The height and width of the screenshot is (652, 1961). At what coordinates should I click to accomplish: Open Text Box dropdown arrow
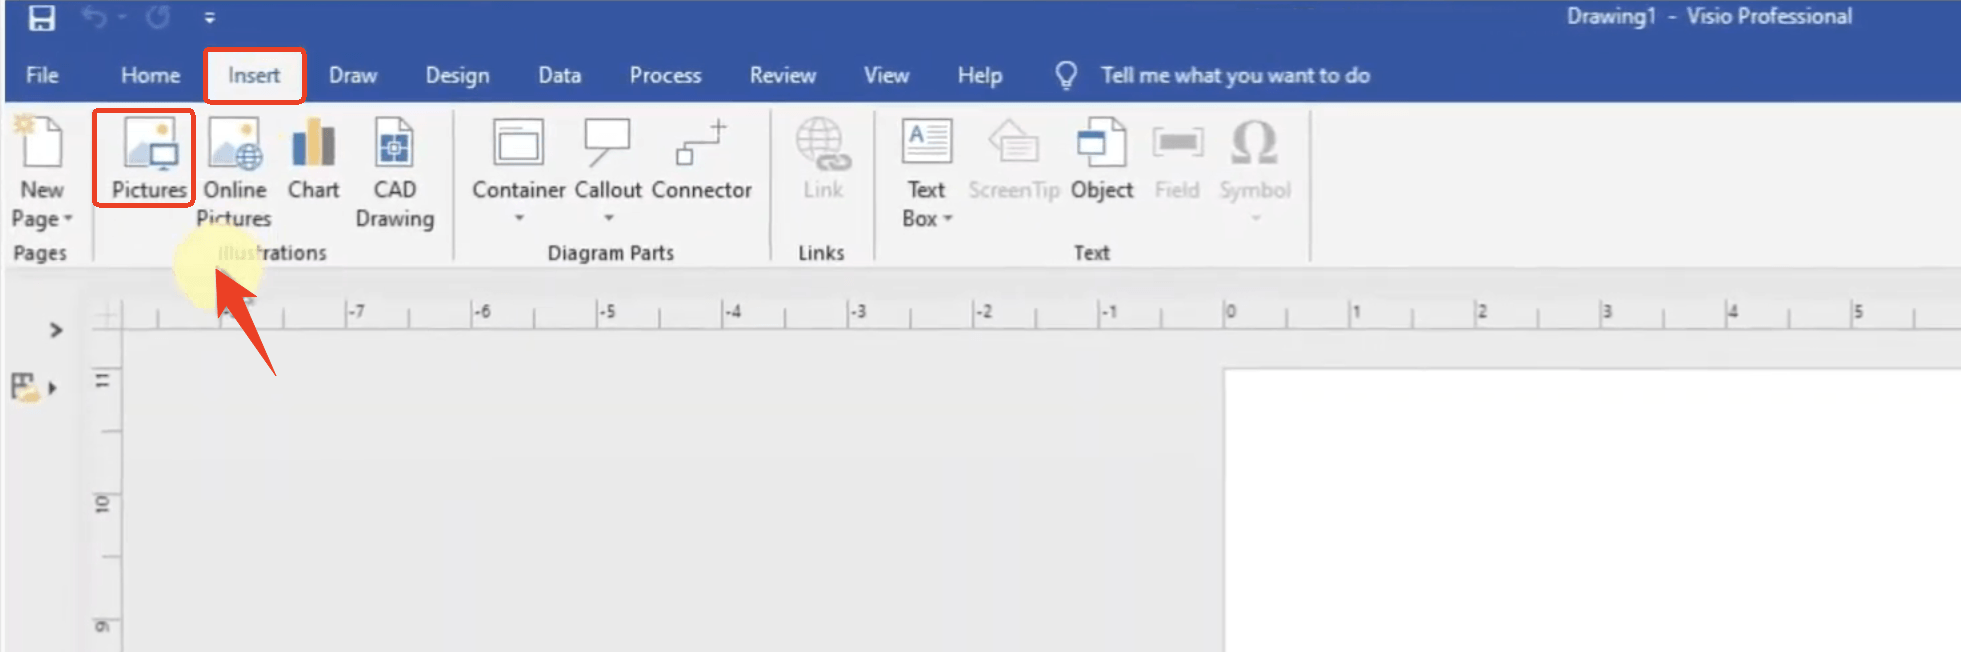coord(948,218)
